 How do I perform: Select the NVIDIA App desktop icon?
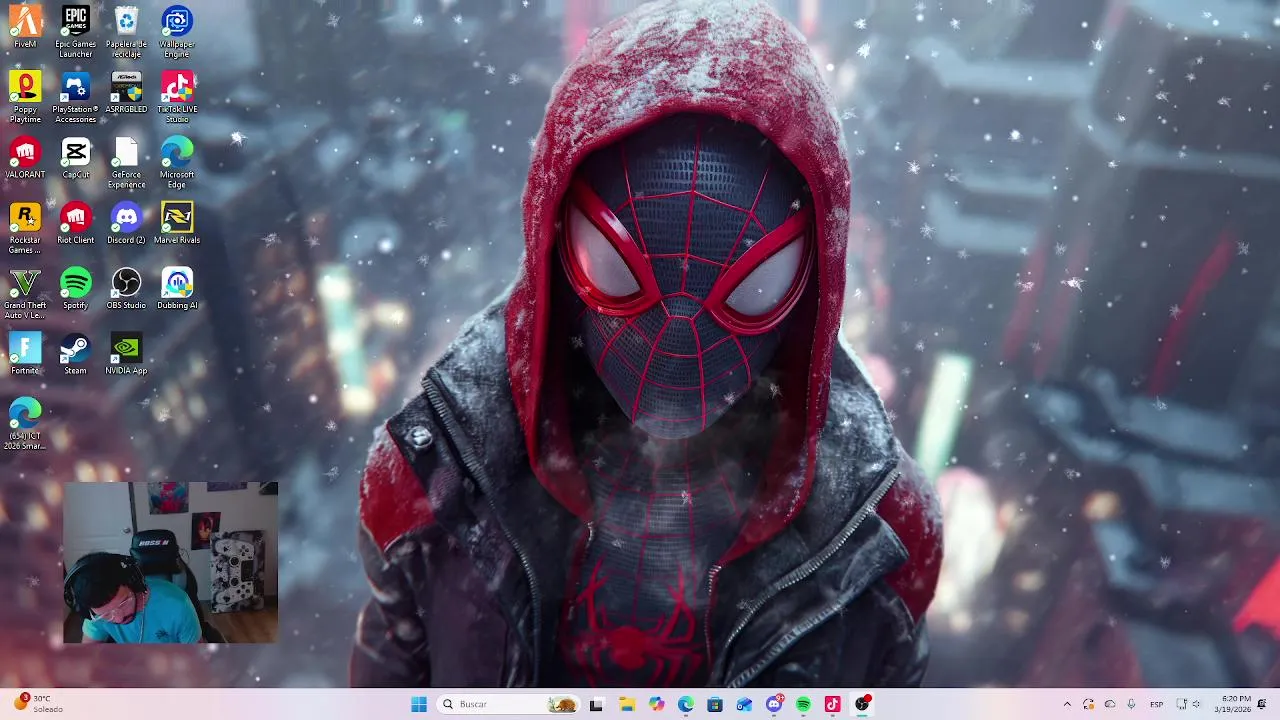click(126, 353)
